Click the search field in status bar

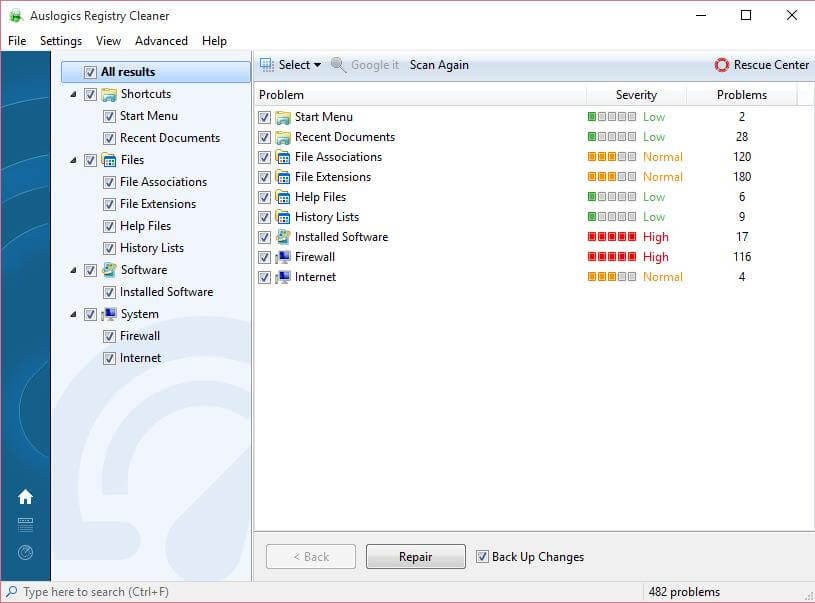(x=322, y=592)
